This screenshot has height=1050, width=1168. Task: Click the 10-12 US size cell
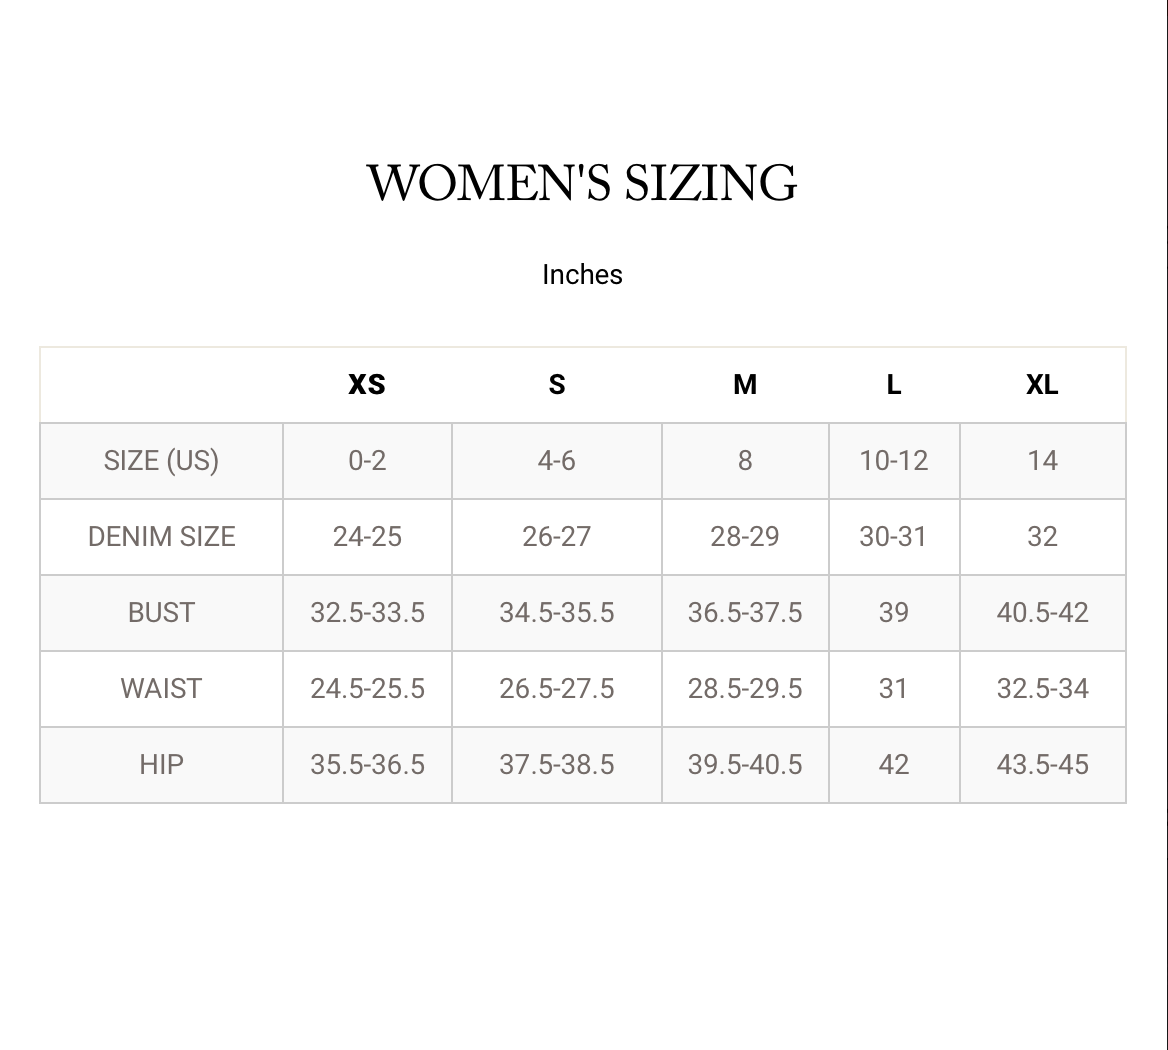pos(894,461)
